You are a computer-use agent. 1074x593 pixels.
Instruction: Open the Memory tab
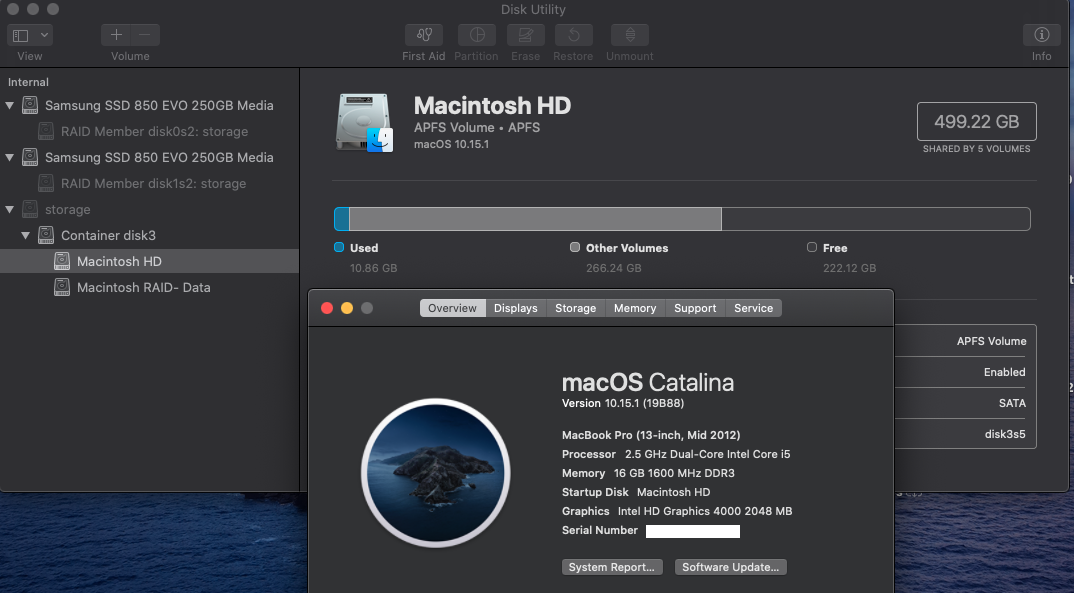tap(635, 308)
